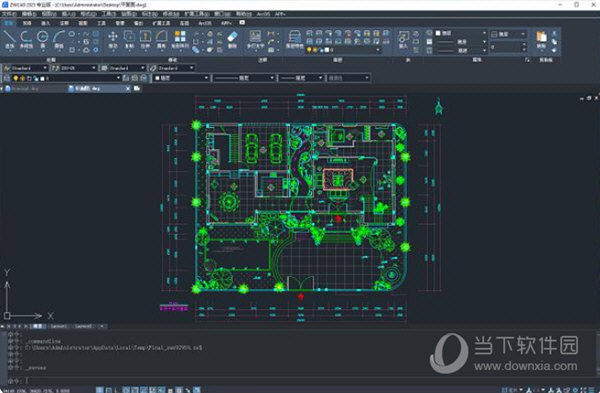The width and height of the screenshot is (600, 393).
Task: Switch to the Drawing1.dwg document tab
Action: coord(25,88)
